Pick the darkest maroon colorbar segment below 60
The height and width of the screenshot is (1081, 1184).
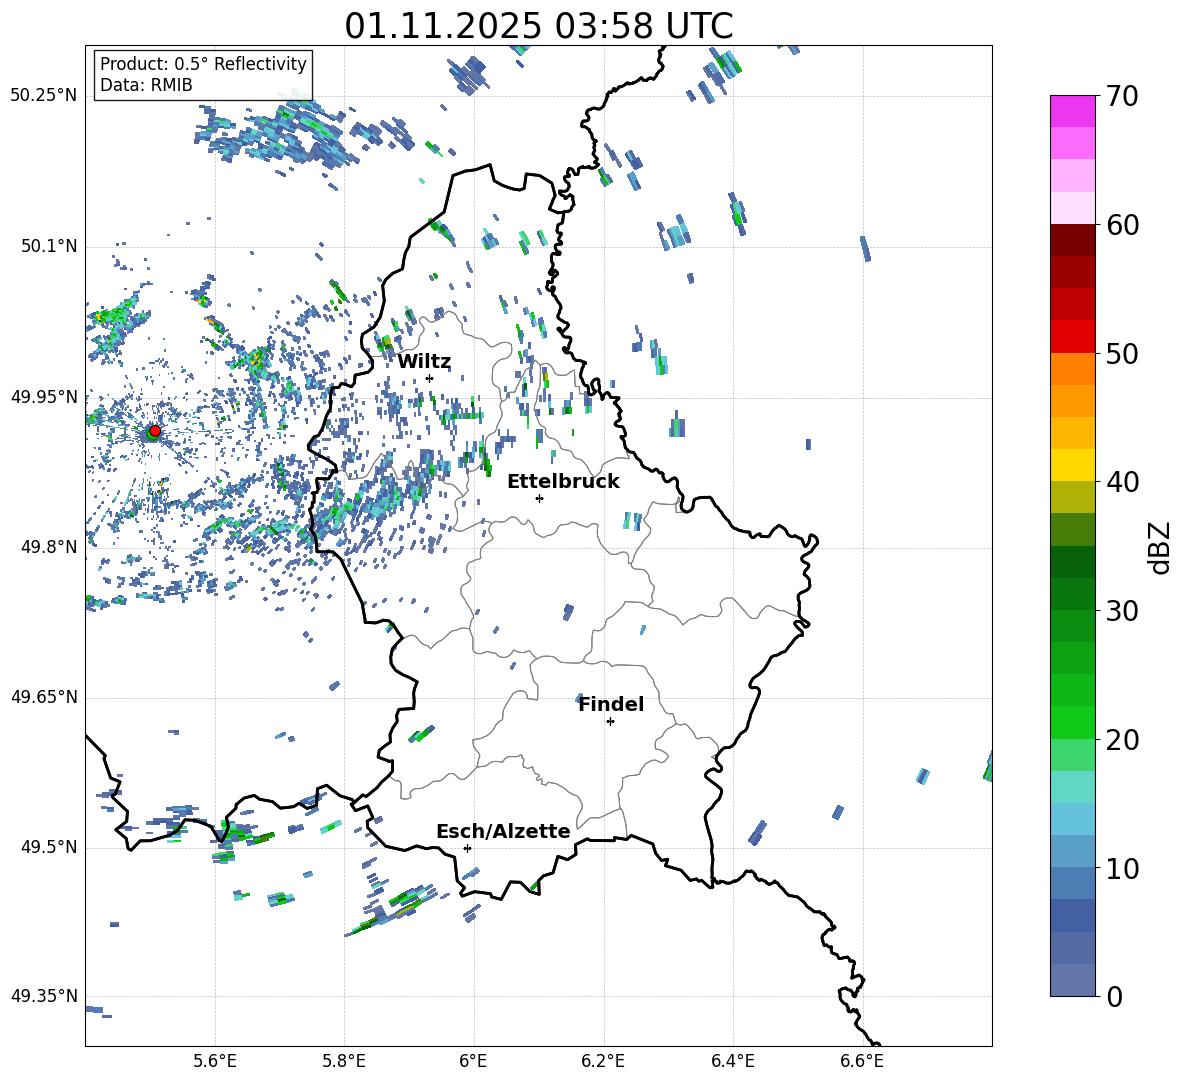(1073, 240)
